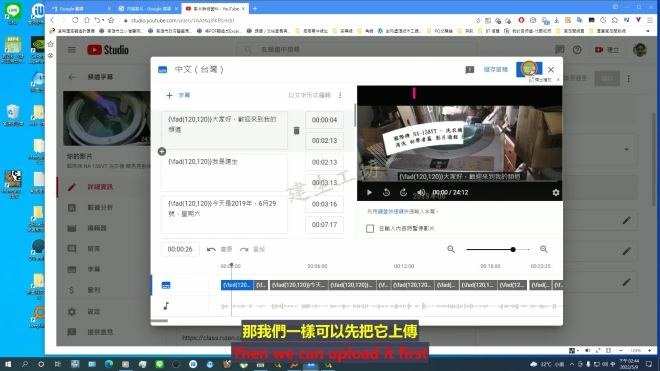Viewport: 660px width, 371px height.
Task: Select first blue caption block on timeline
Action: pos(237,285)
